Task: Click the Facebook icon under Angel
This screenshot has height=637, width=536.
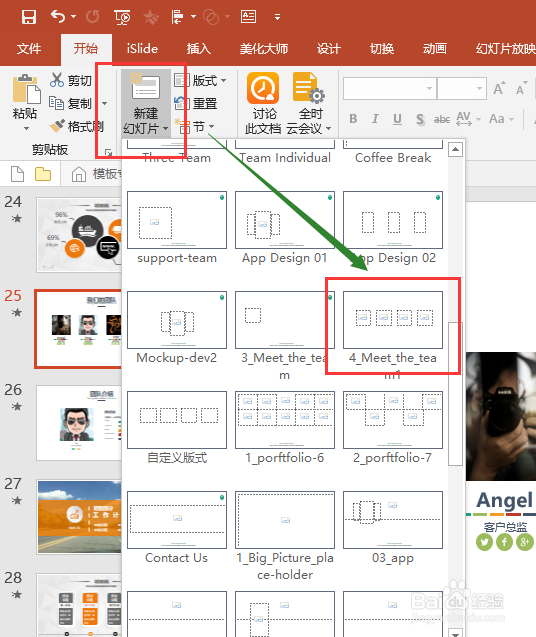Action: tap(505, 542)
